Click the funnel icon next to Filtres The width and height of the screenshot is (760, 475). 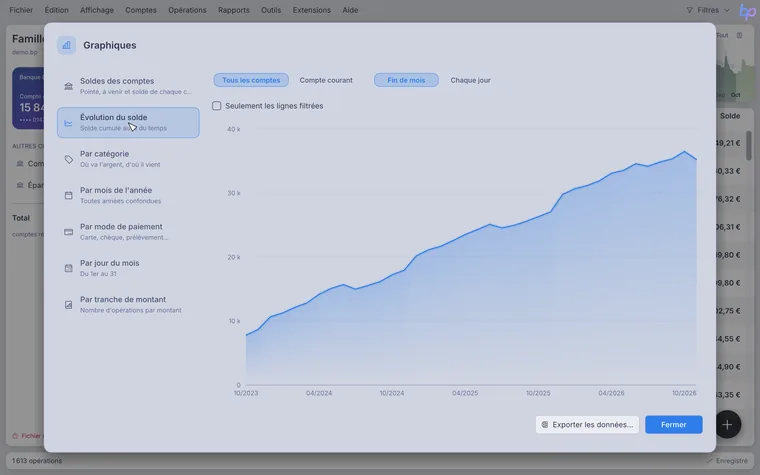(x=689, y=10)
